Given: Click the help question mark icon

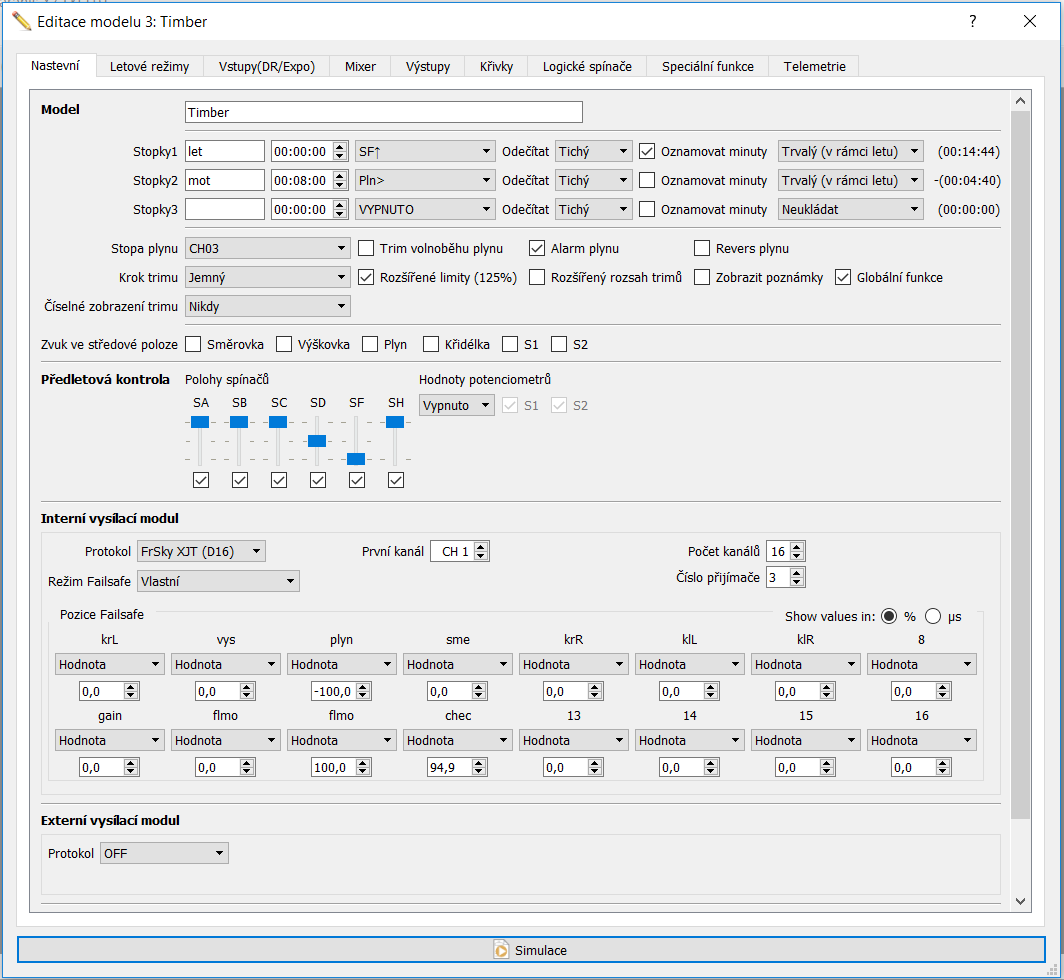Looking at the screenshot, I should tap(972, 22).
